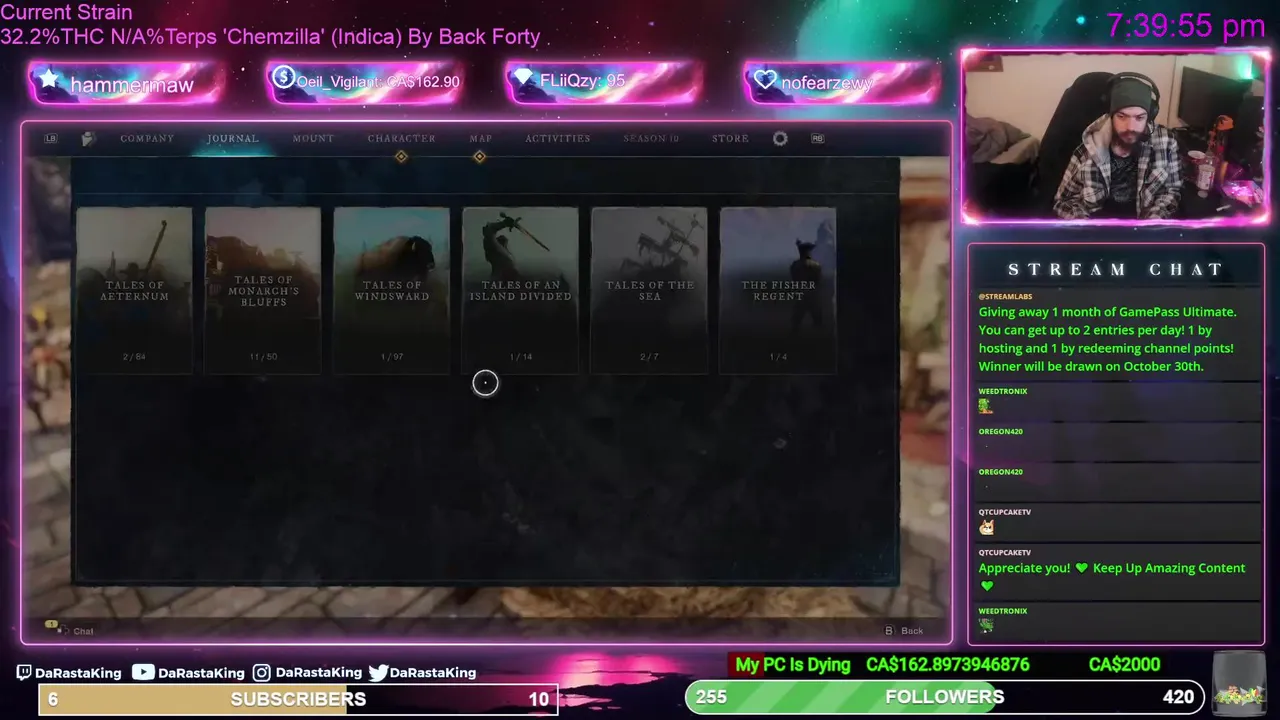Go to the Map tab

click(x=481, y=139)
